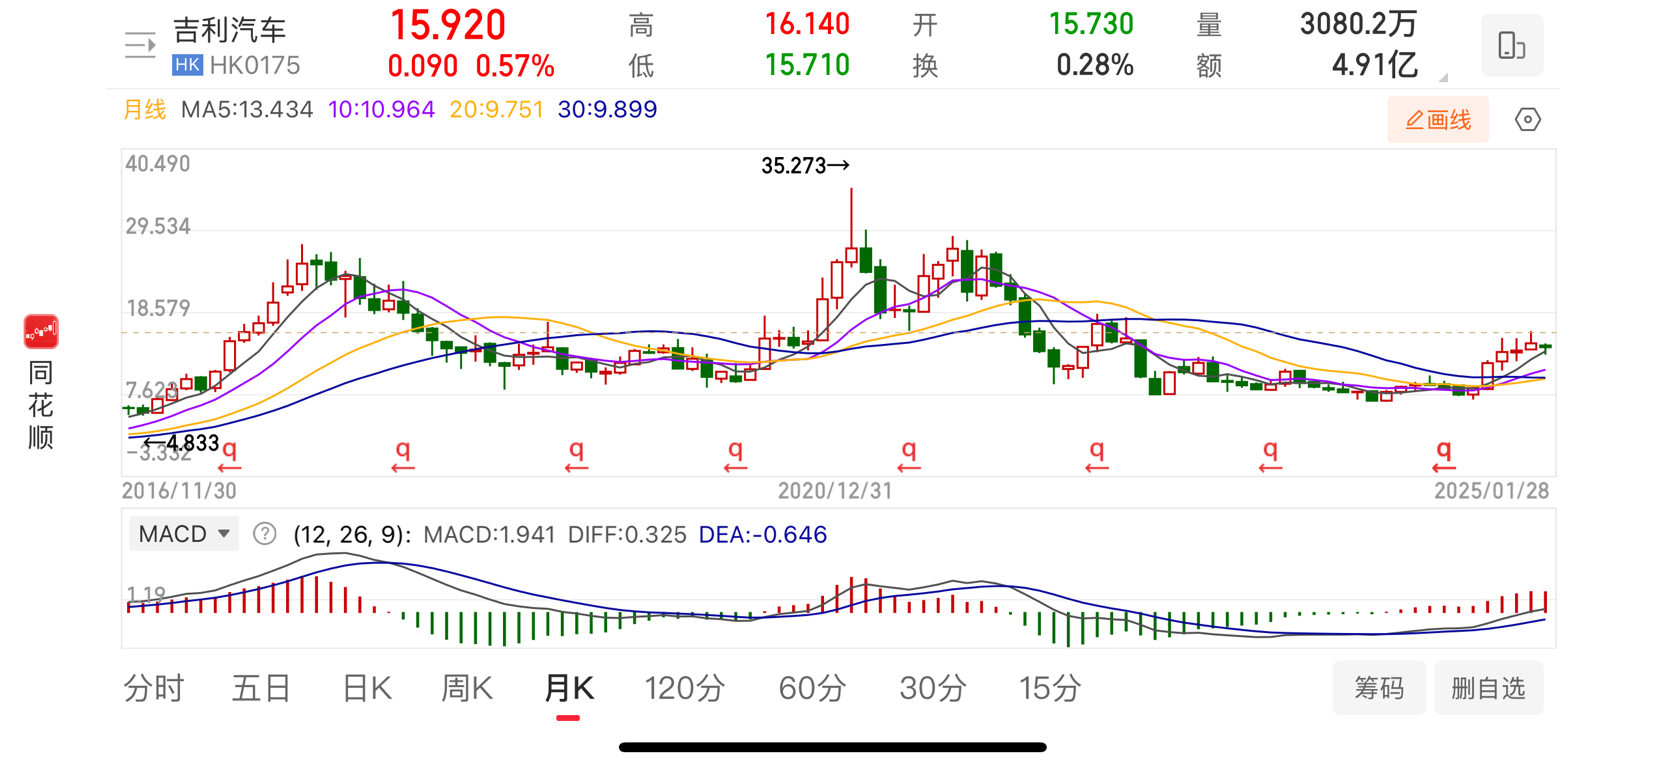1665x769 pixels.
Task: Switch to the 日K daily chart tab
Action: 366,688
